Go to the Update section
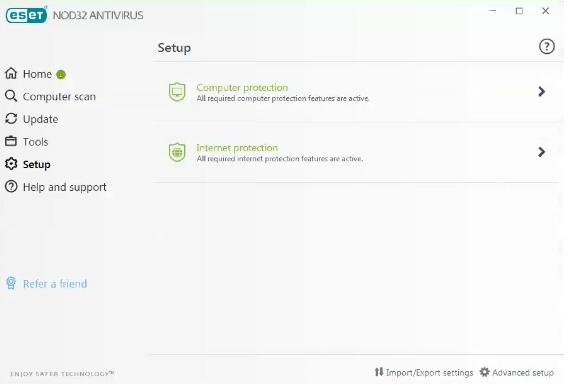Screen dimensions: 568x384 click(40, 119)
